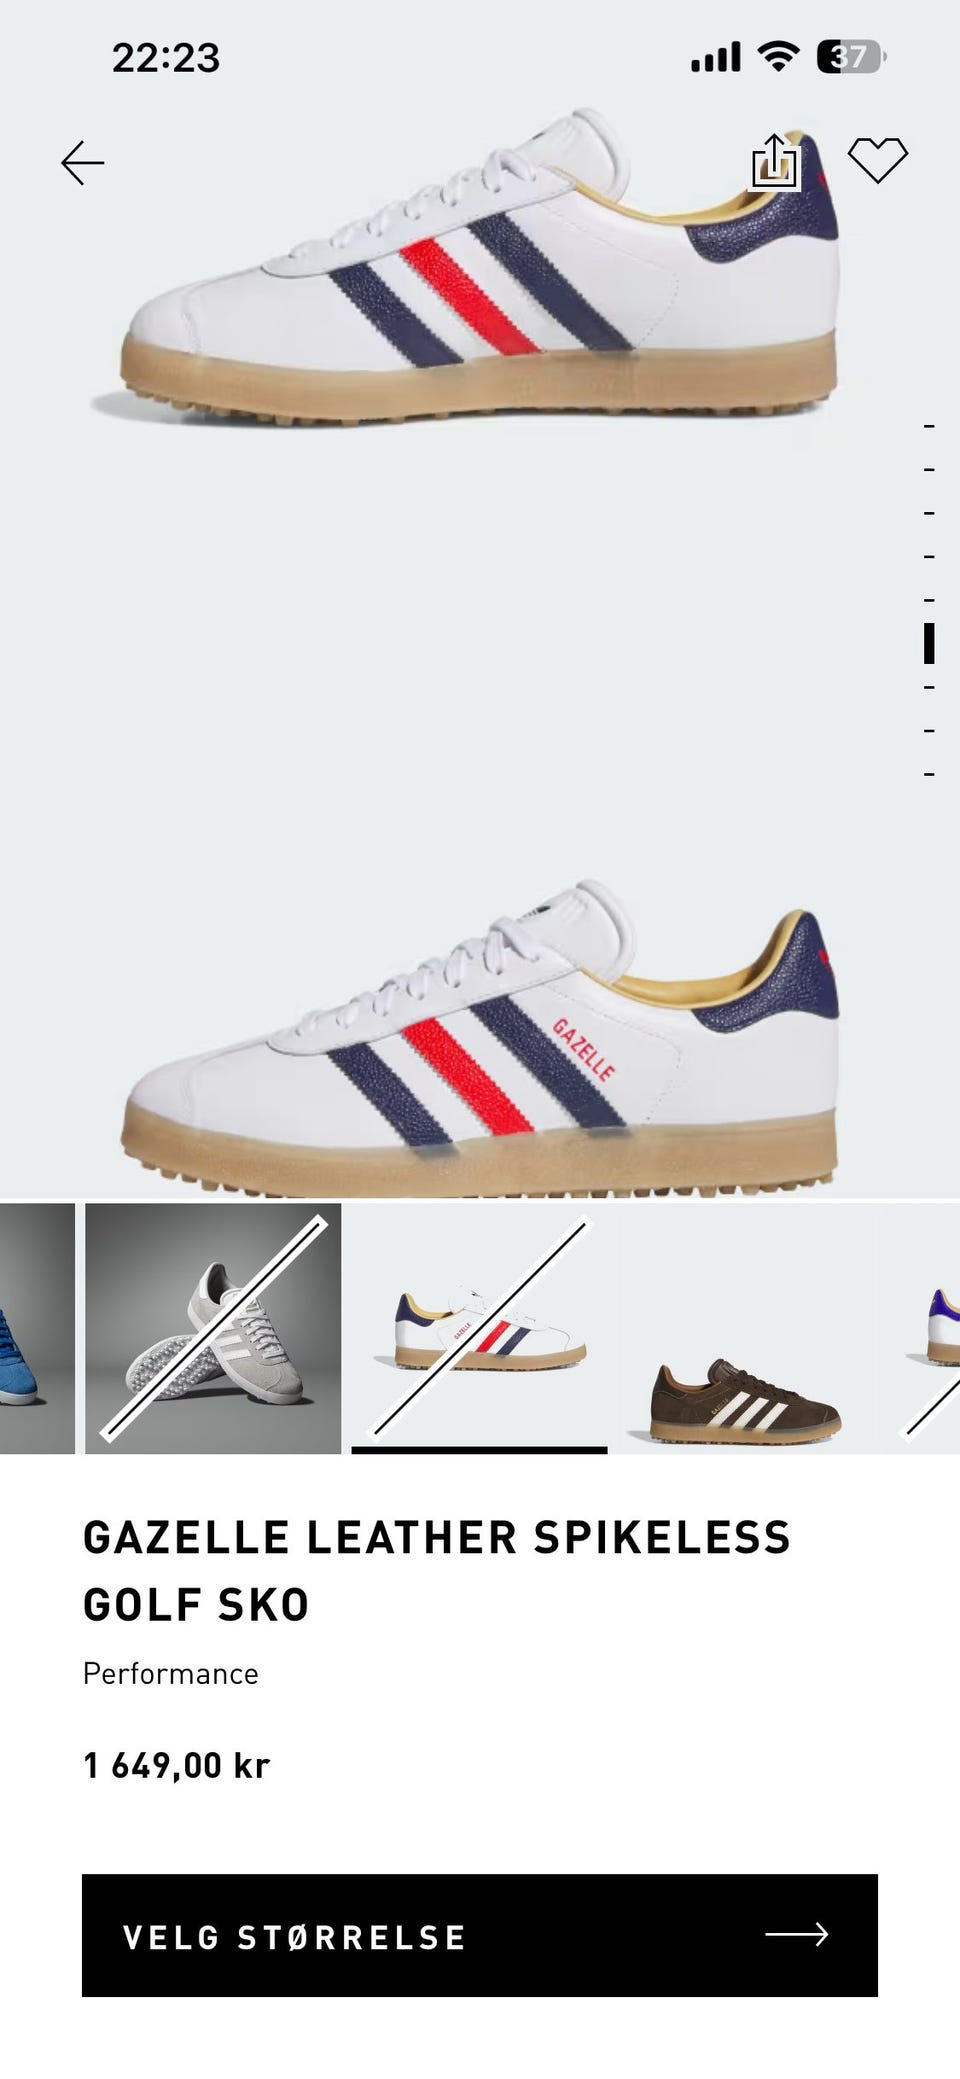Tap the top product photo of shoe
The image size is (960, 2079).
click(480, 270)
